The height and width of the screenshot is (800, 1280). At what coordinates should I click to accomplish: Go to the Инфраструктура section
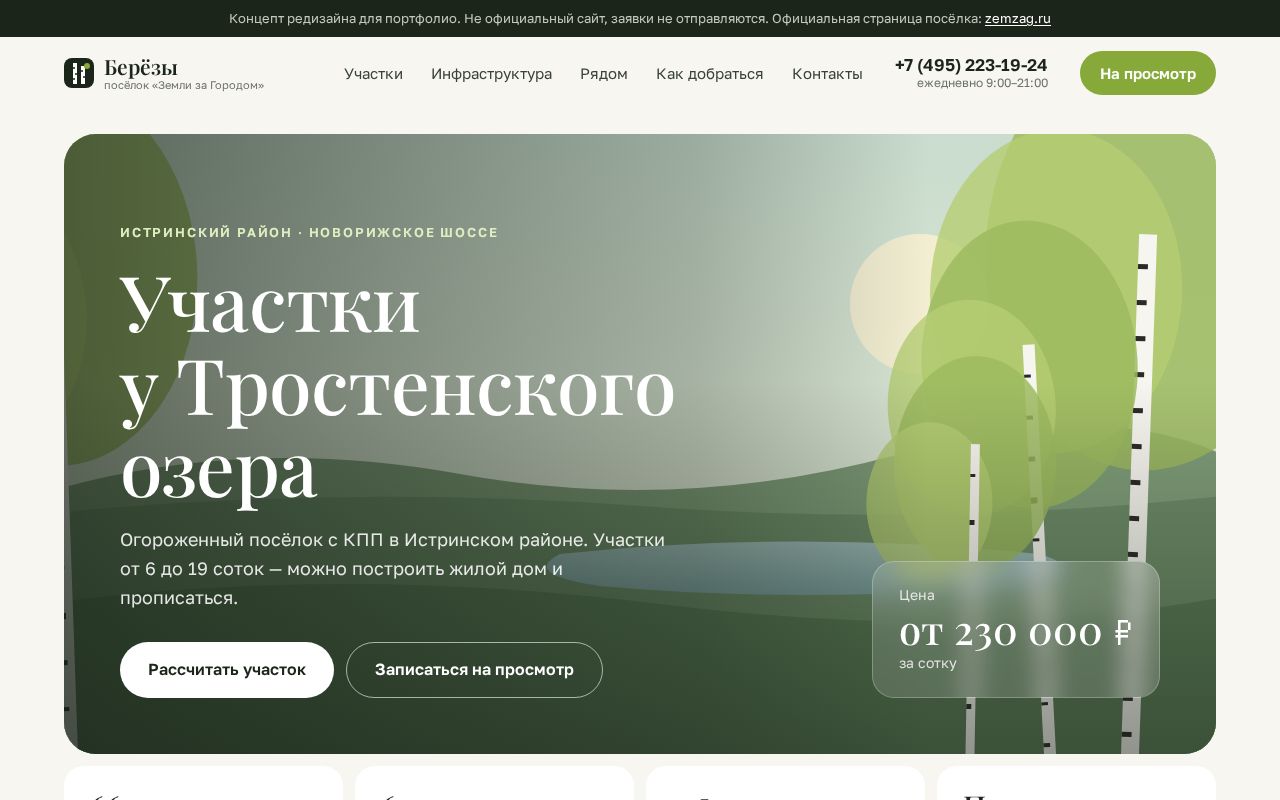click(x=491, y=74)
